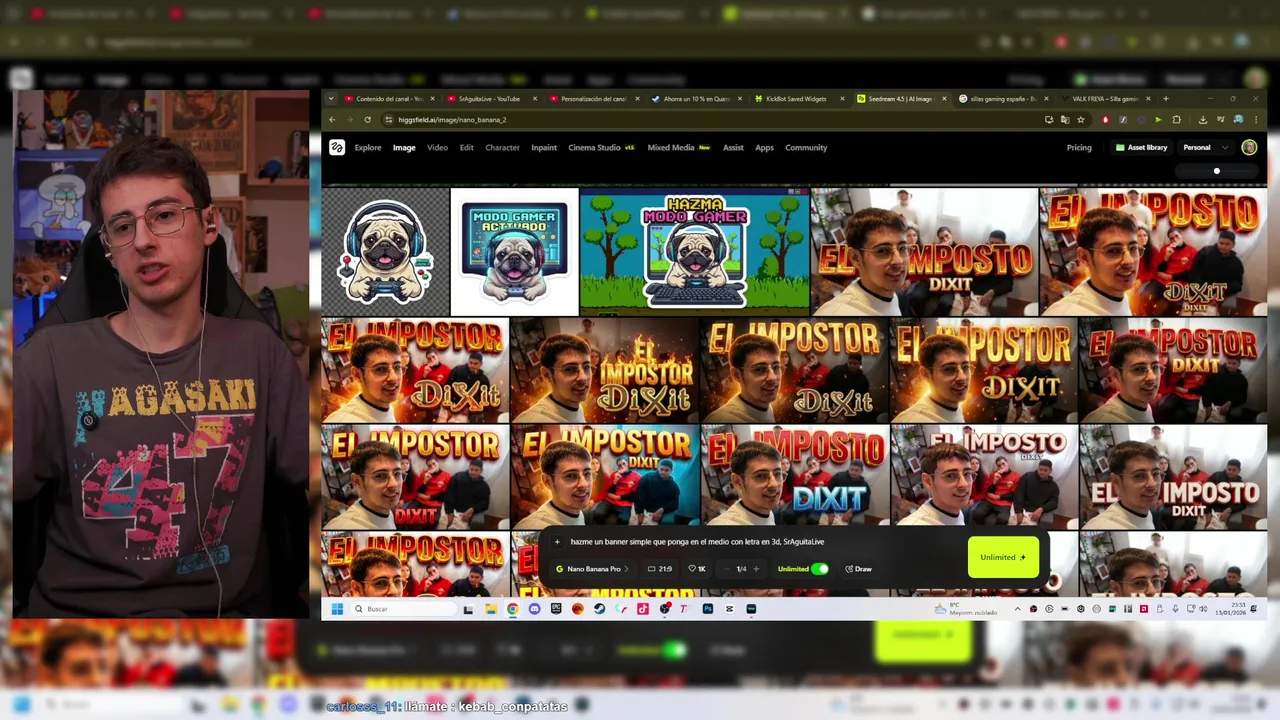
Task: Open the Draw tool in prompt bar
Action: (x=858, y=569)
